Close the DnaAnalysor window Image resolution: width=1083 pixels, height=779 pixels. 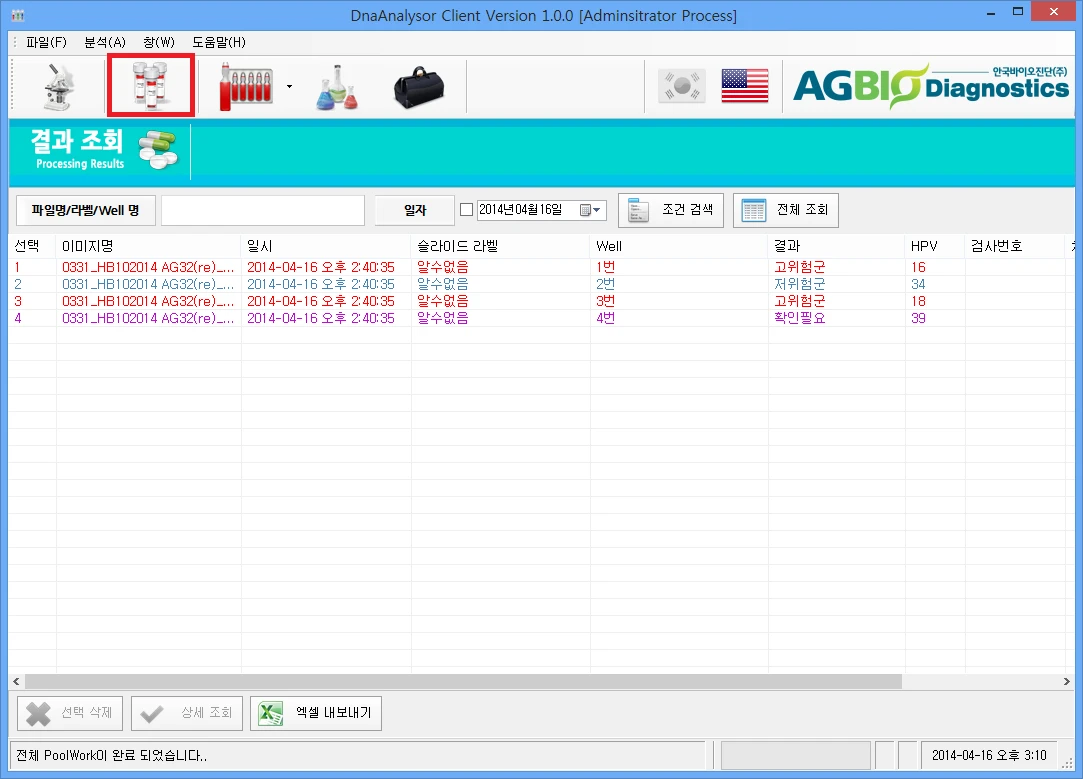click(1054, 12)
